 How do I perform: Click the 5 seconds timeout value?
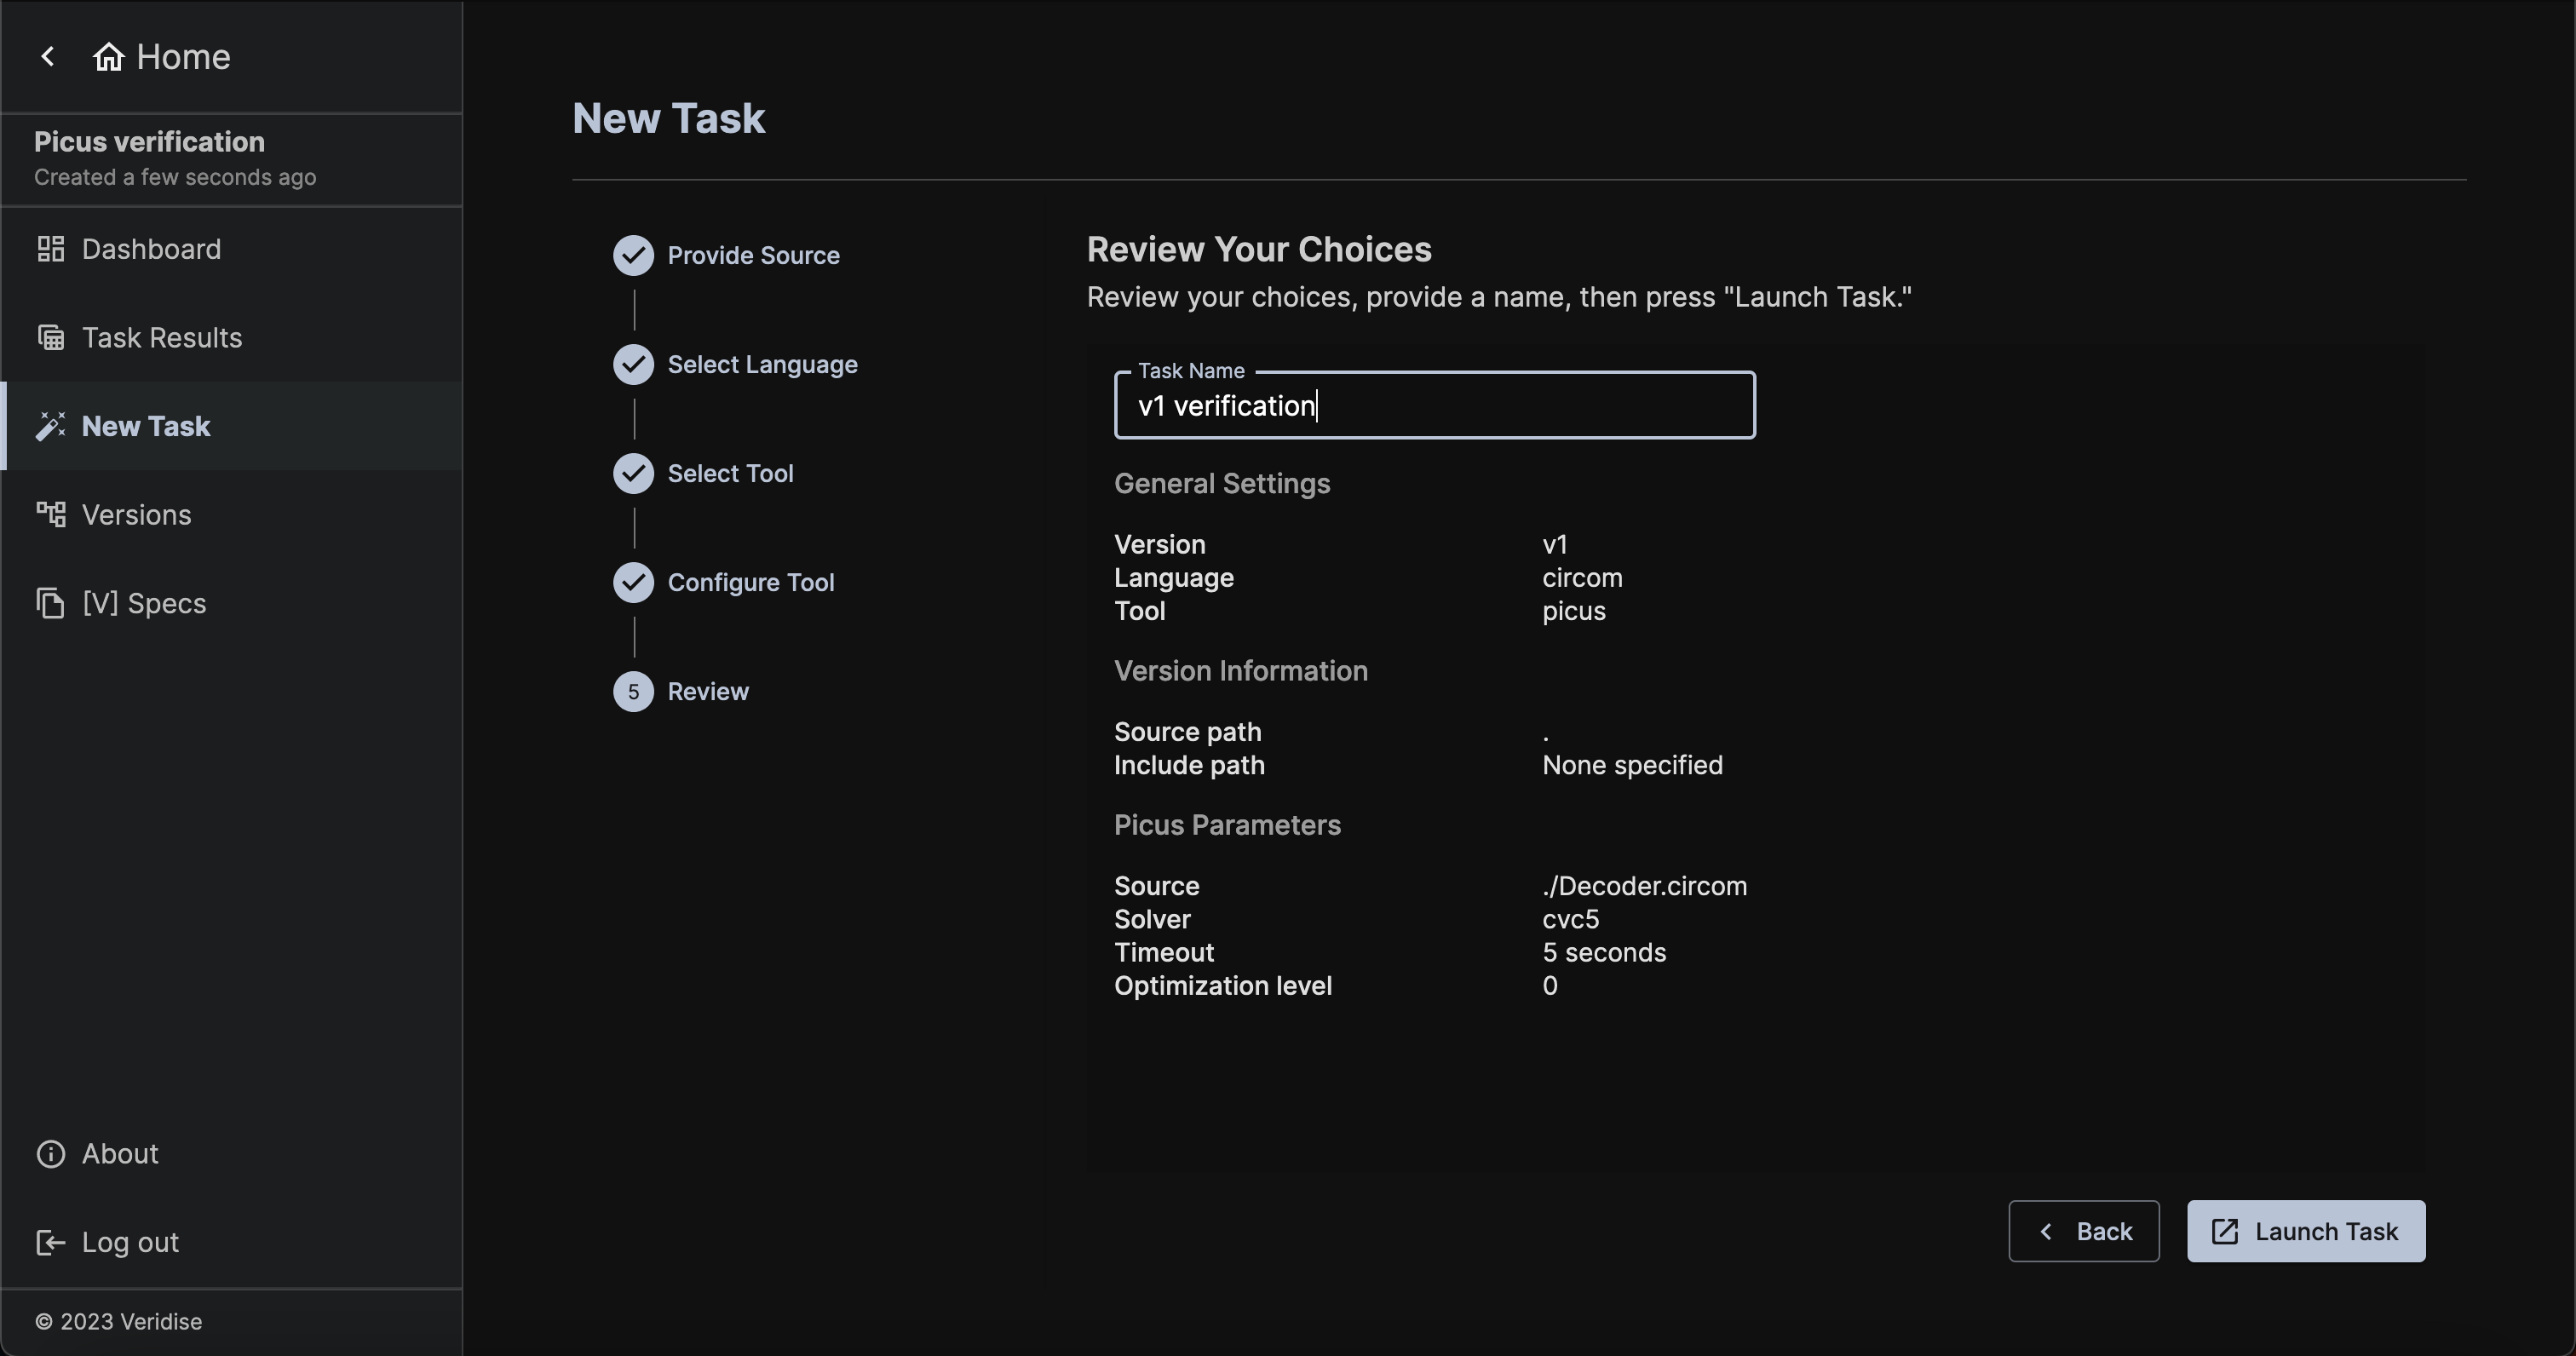(x=1604, y=952)
